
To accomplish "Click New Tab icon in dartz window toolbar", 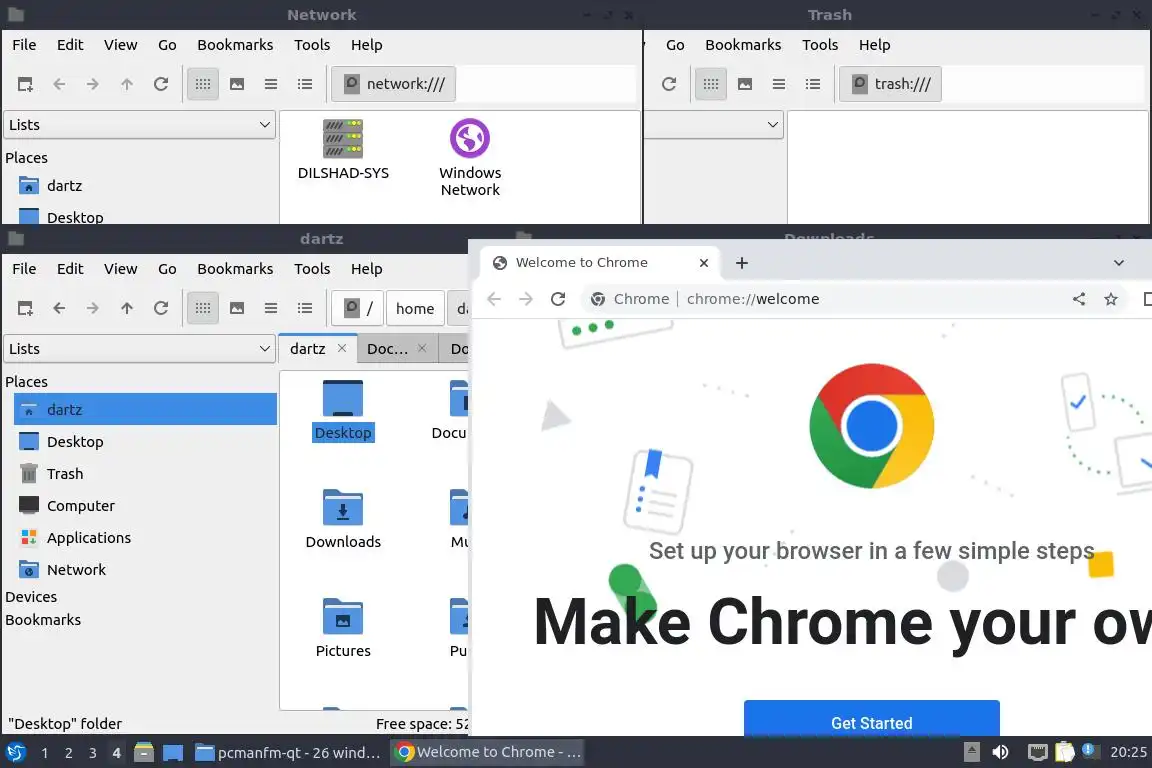I will click(x=25, y=308).
